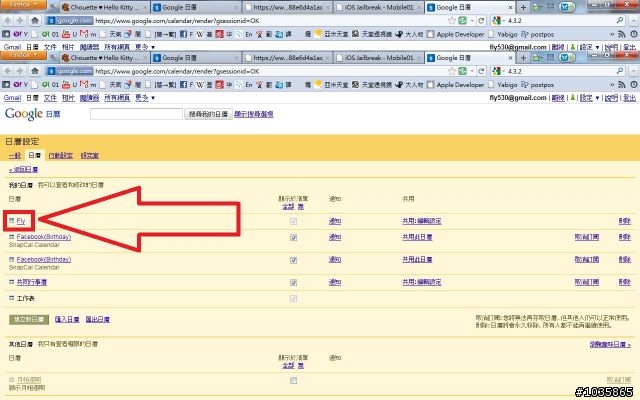Run the search with the lower magnifier icon
The height and width of the screenshot is (400, 640).
pos(620,71)
